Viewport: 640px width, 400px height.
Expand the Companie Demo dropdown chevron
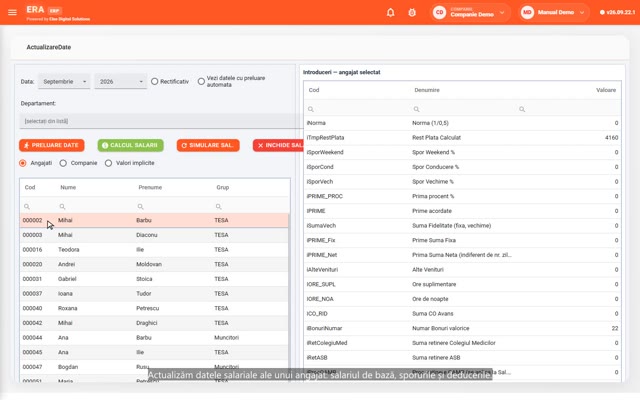click(x=502, y=13)
